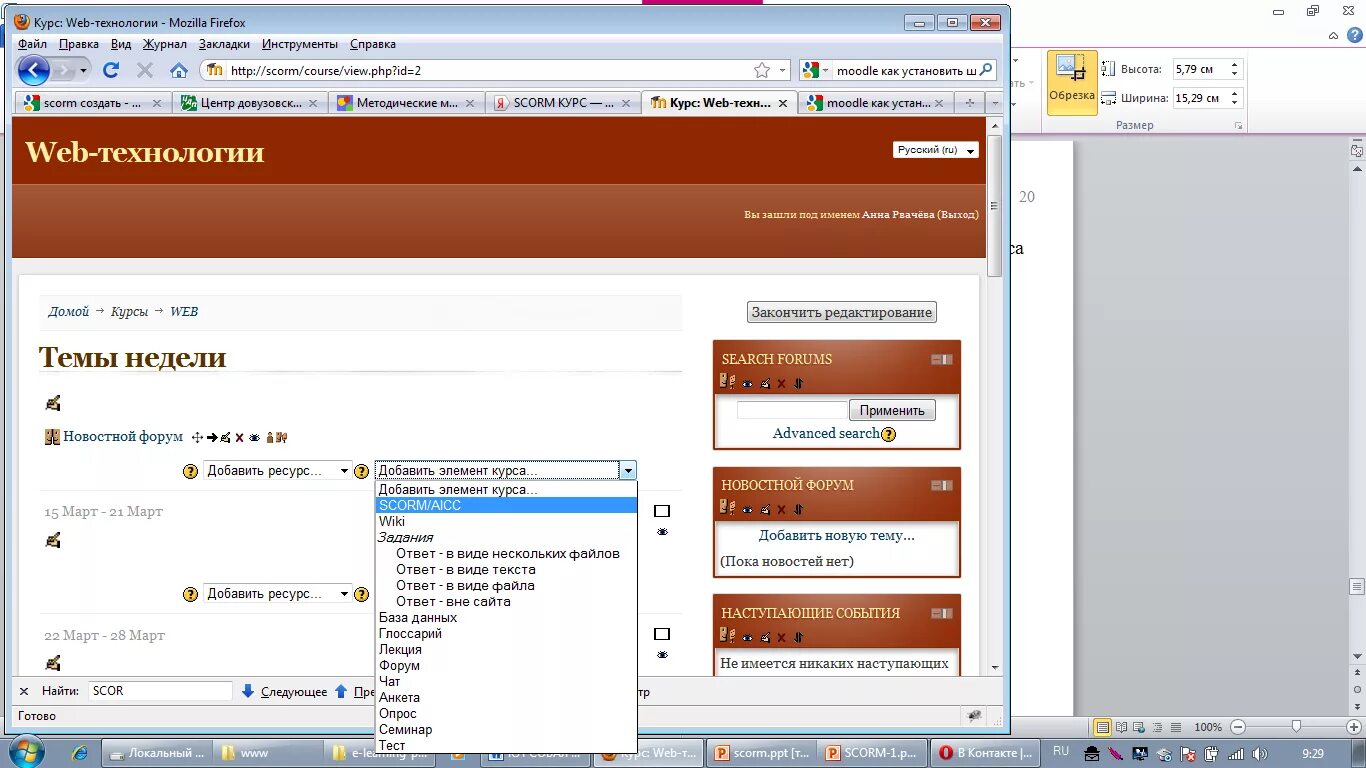This screenshot has height=768, width=1366.
Task: Move Новостной форум with cross-arrows icon
Action: click(x=197, y=437)
